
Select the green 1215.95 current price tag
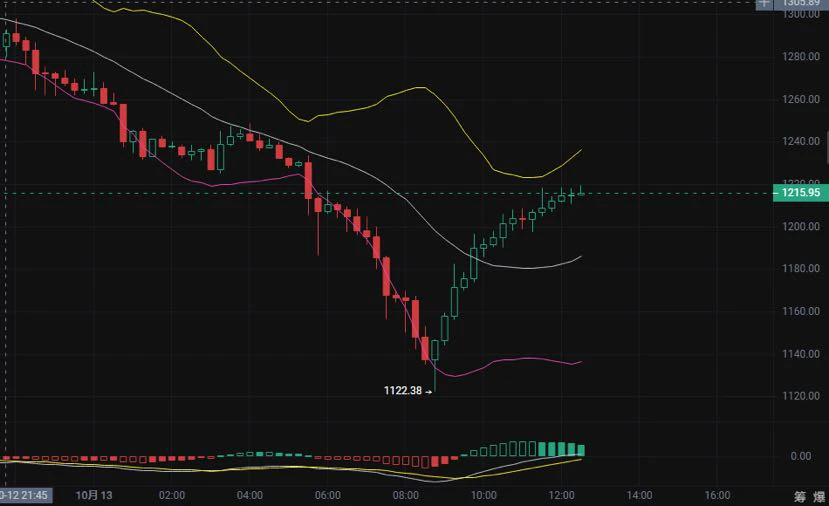(800, 192)
